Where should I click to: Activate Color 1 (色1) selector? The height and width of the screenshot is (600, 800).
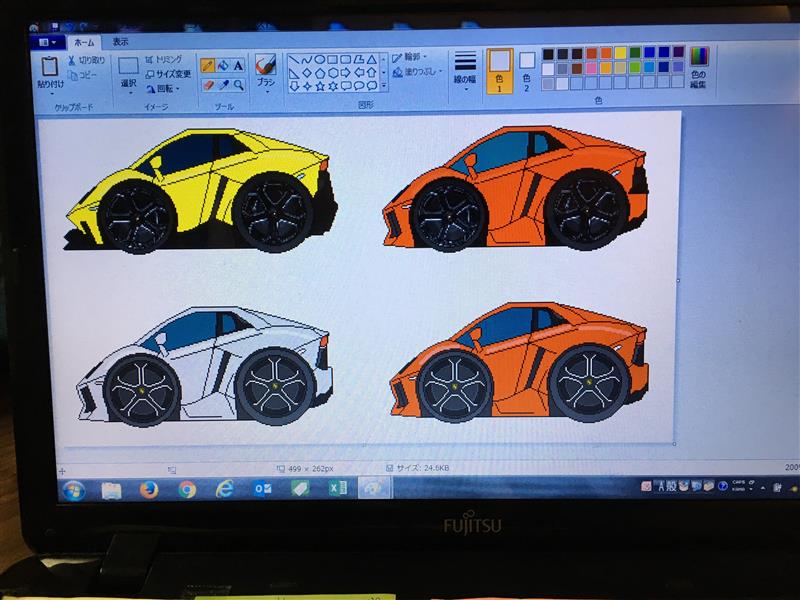[499, 71]
